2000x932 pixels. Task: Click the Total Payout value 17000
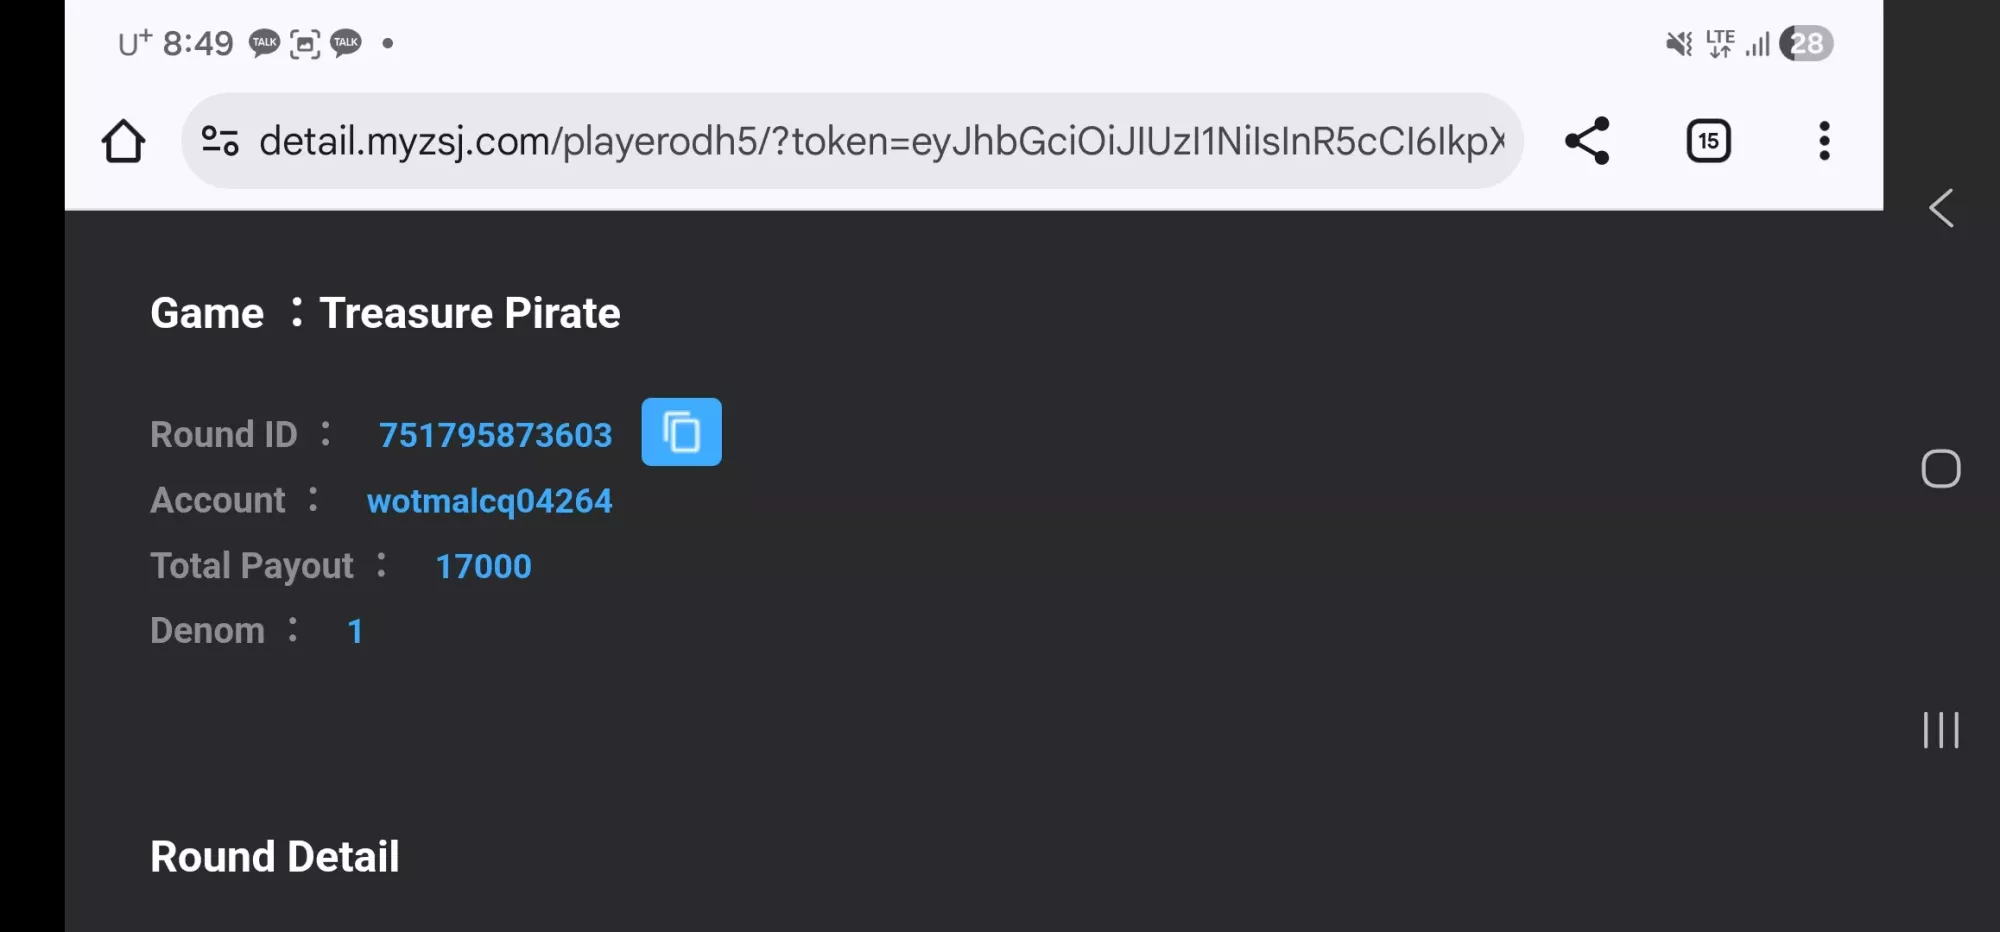coord(483,566)
